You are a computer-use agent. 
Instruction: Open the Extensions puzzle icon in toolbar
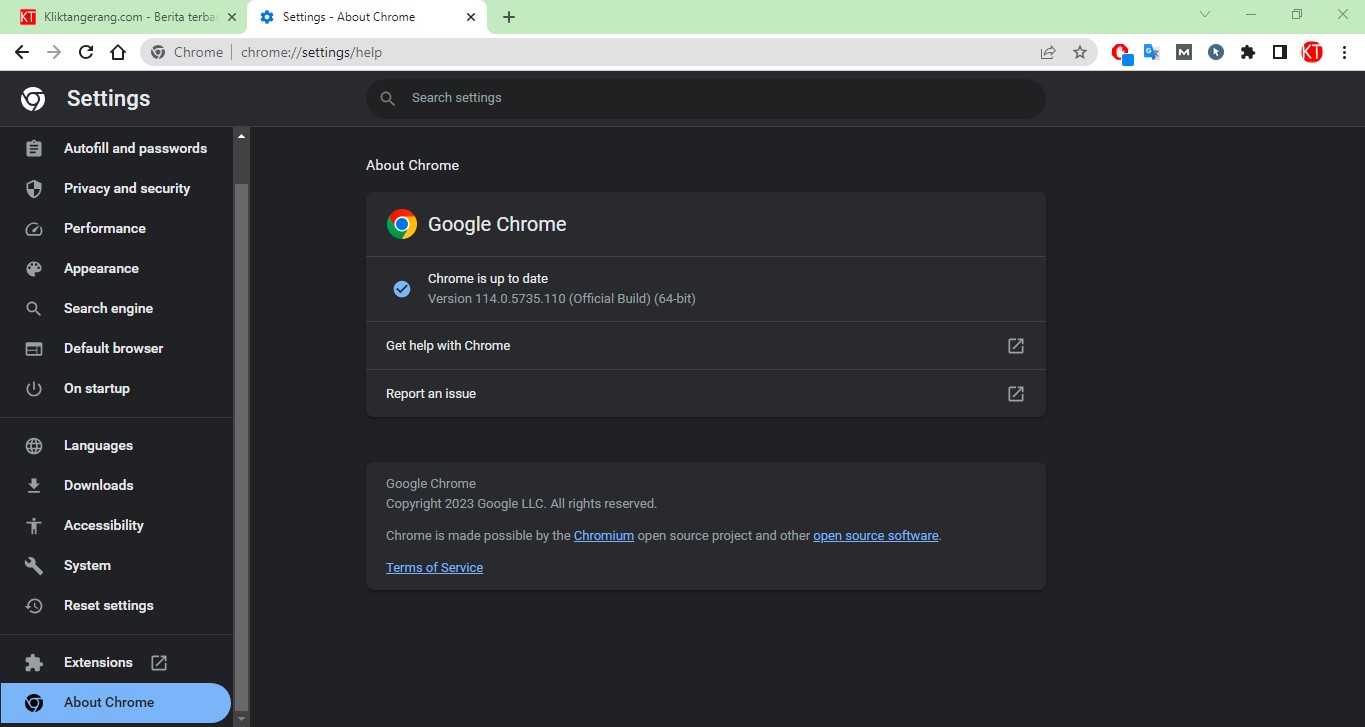point(1248,52)
